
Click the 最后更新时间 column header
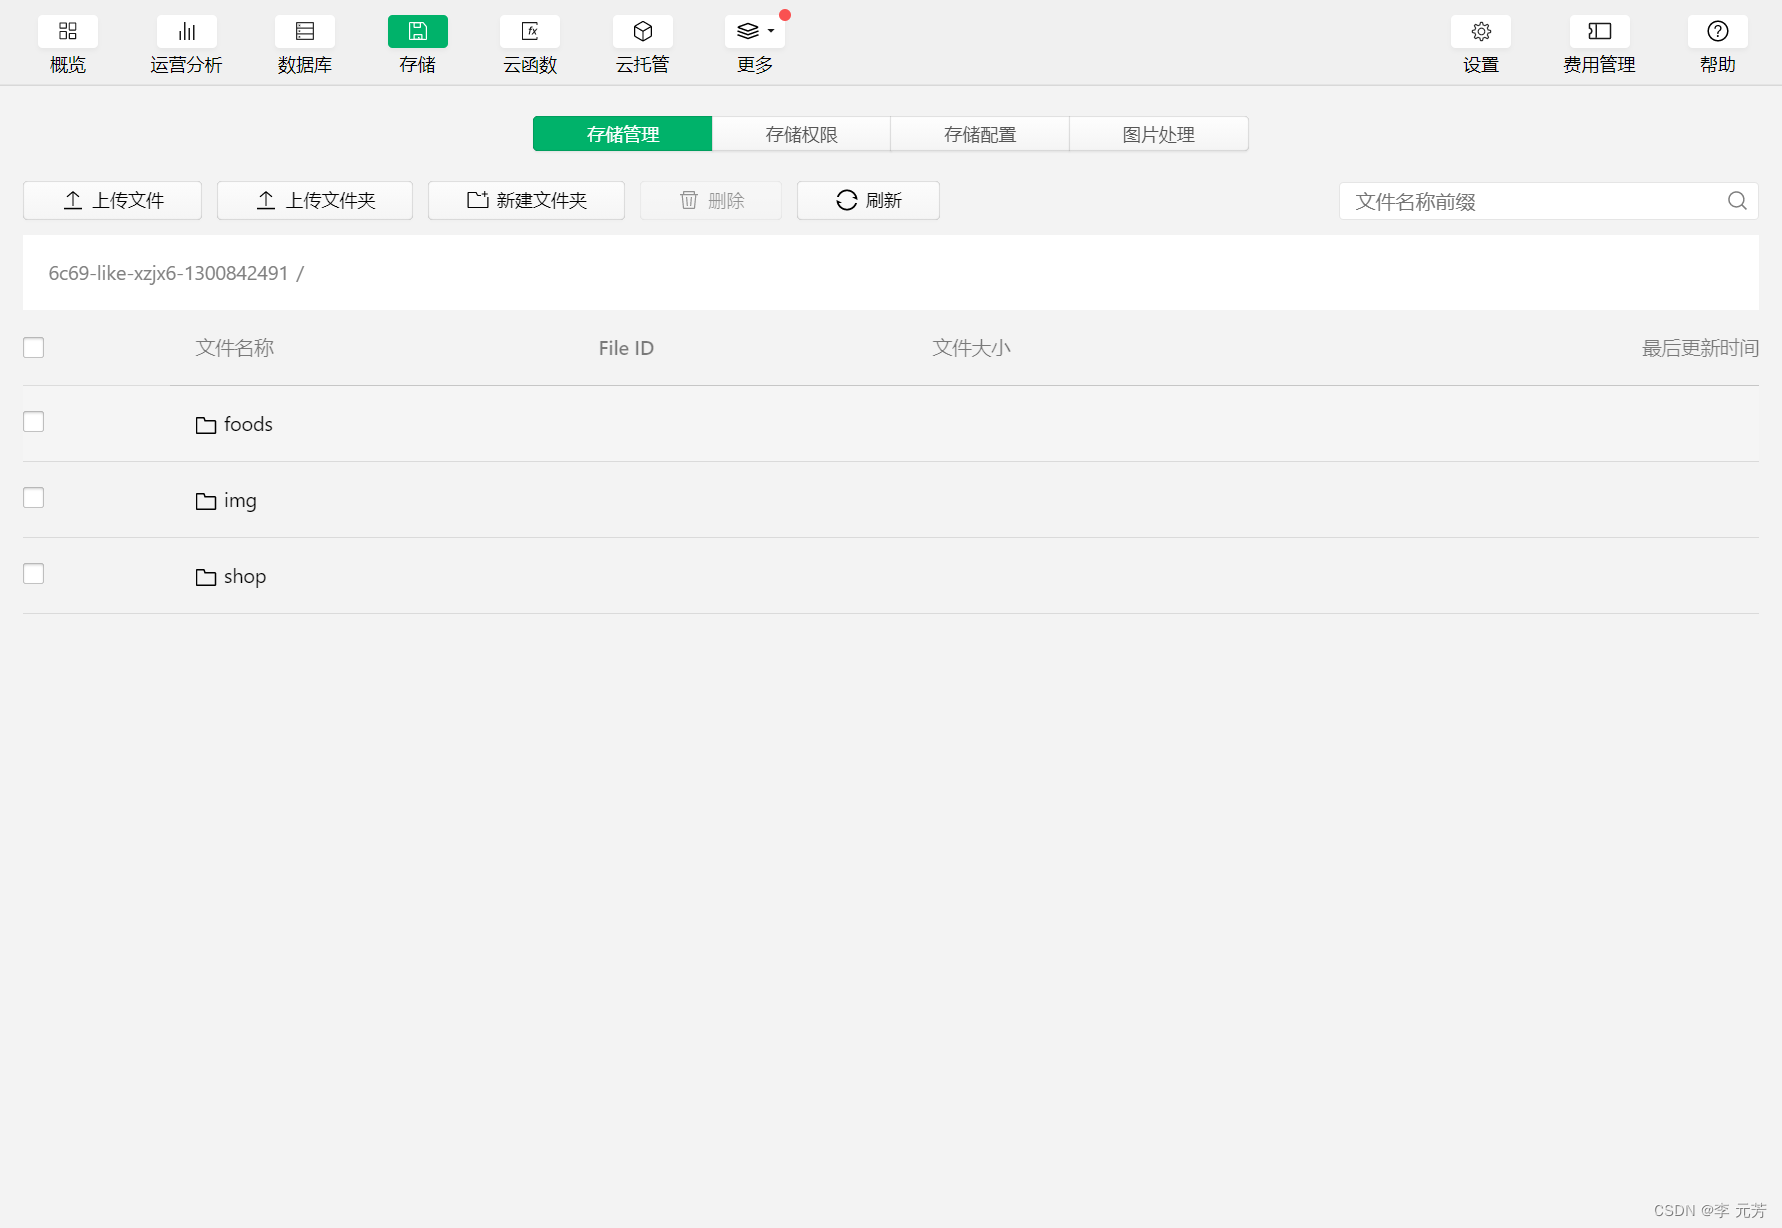pyautogui.click(x=1700, y=348)
